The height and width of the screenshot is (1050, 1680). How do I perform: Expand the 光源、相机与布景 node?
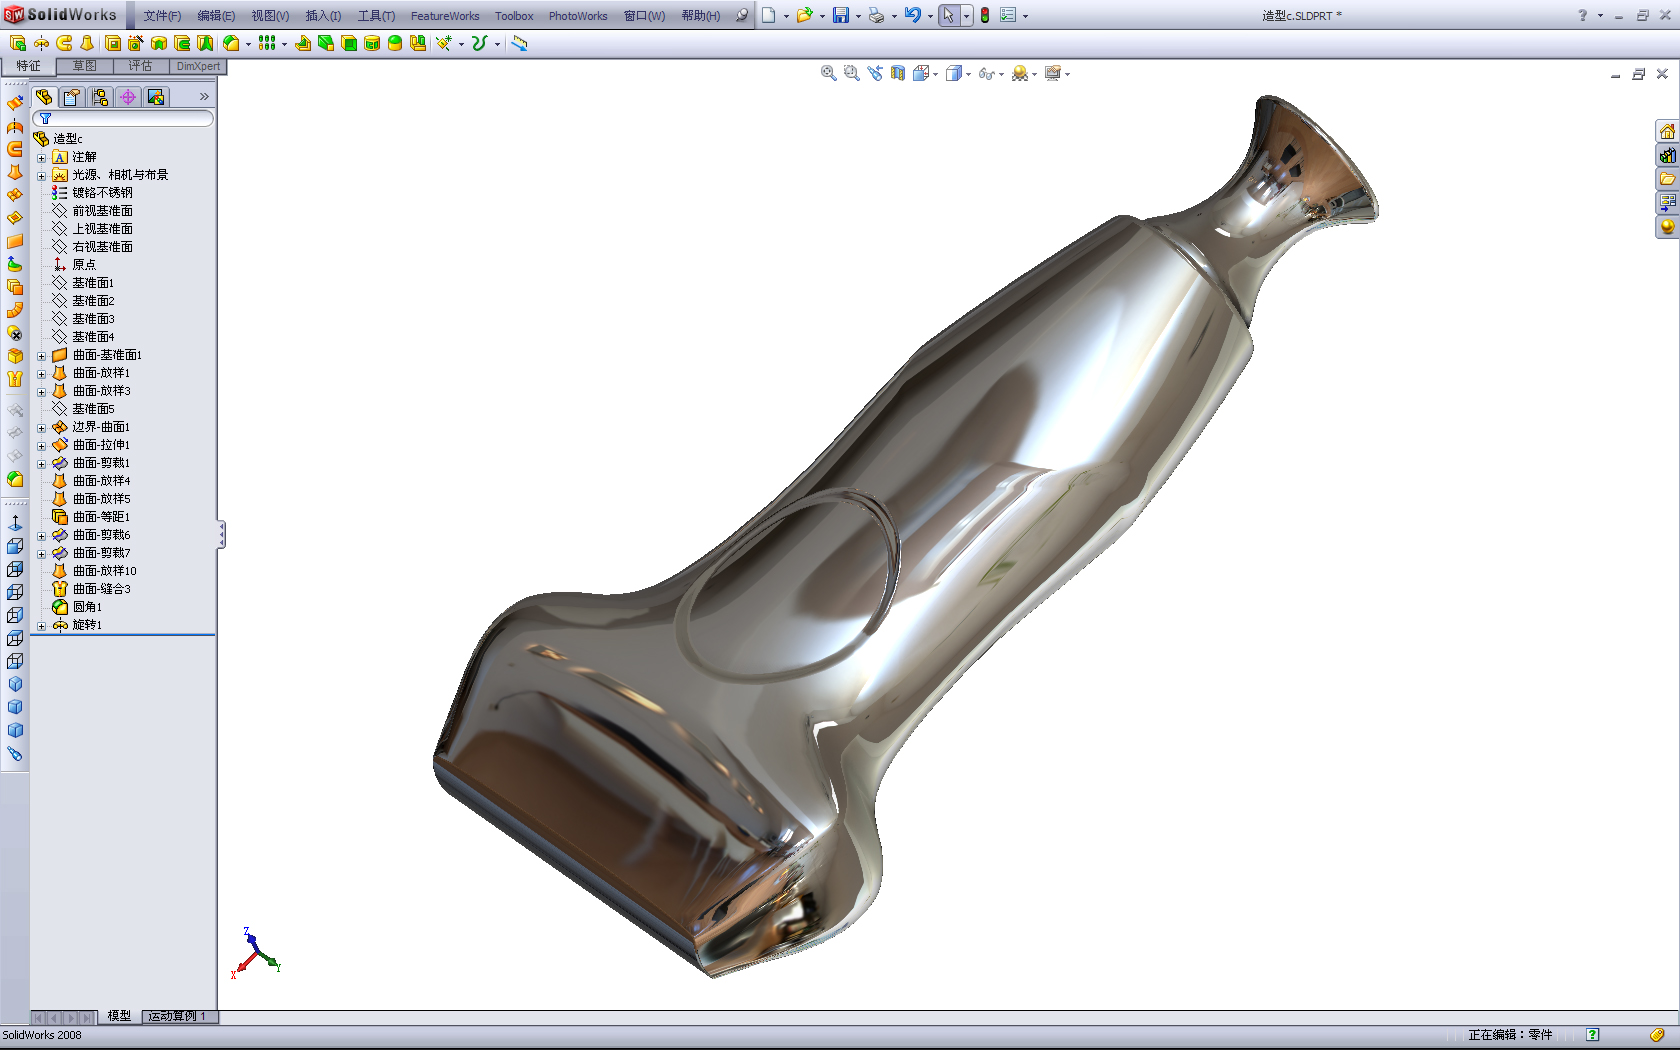[41, 176]
